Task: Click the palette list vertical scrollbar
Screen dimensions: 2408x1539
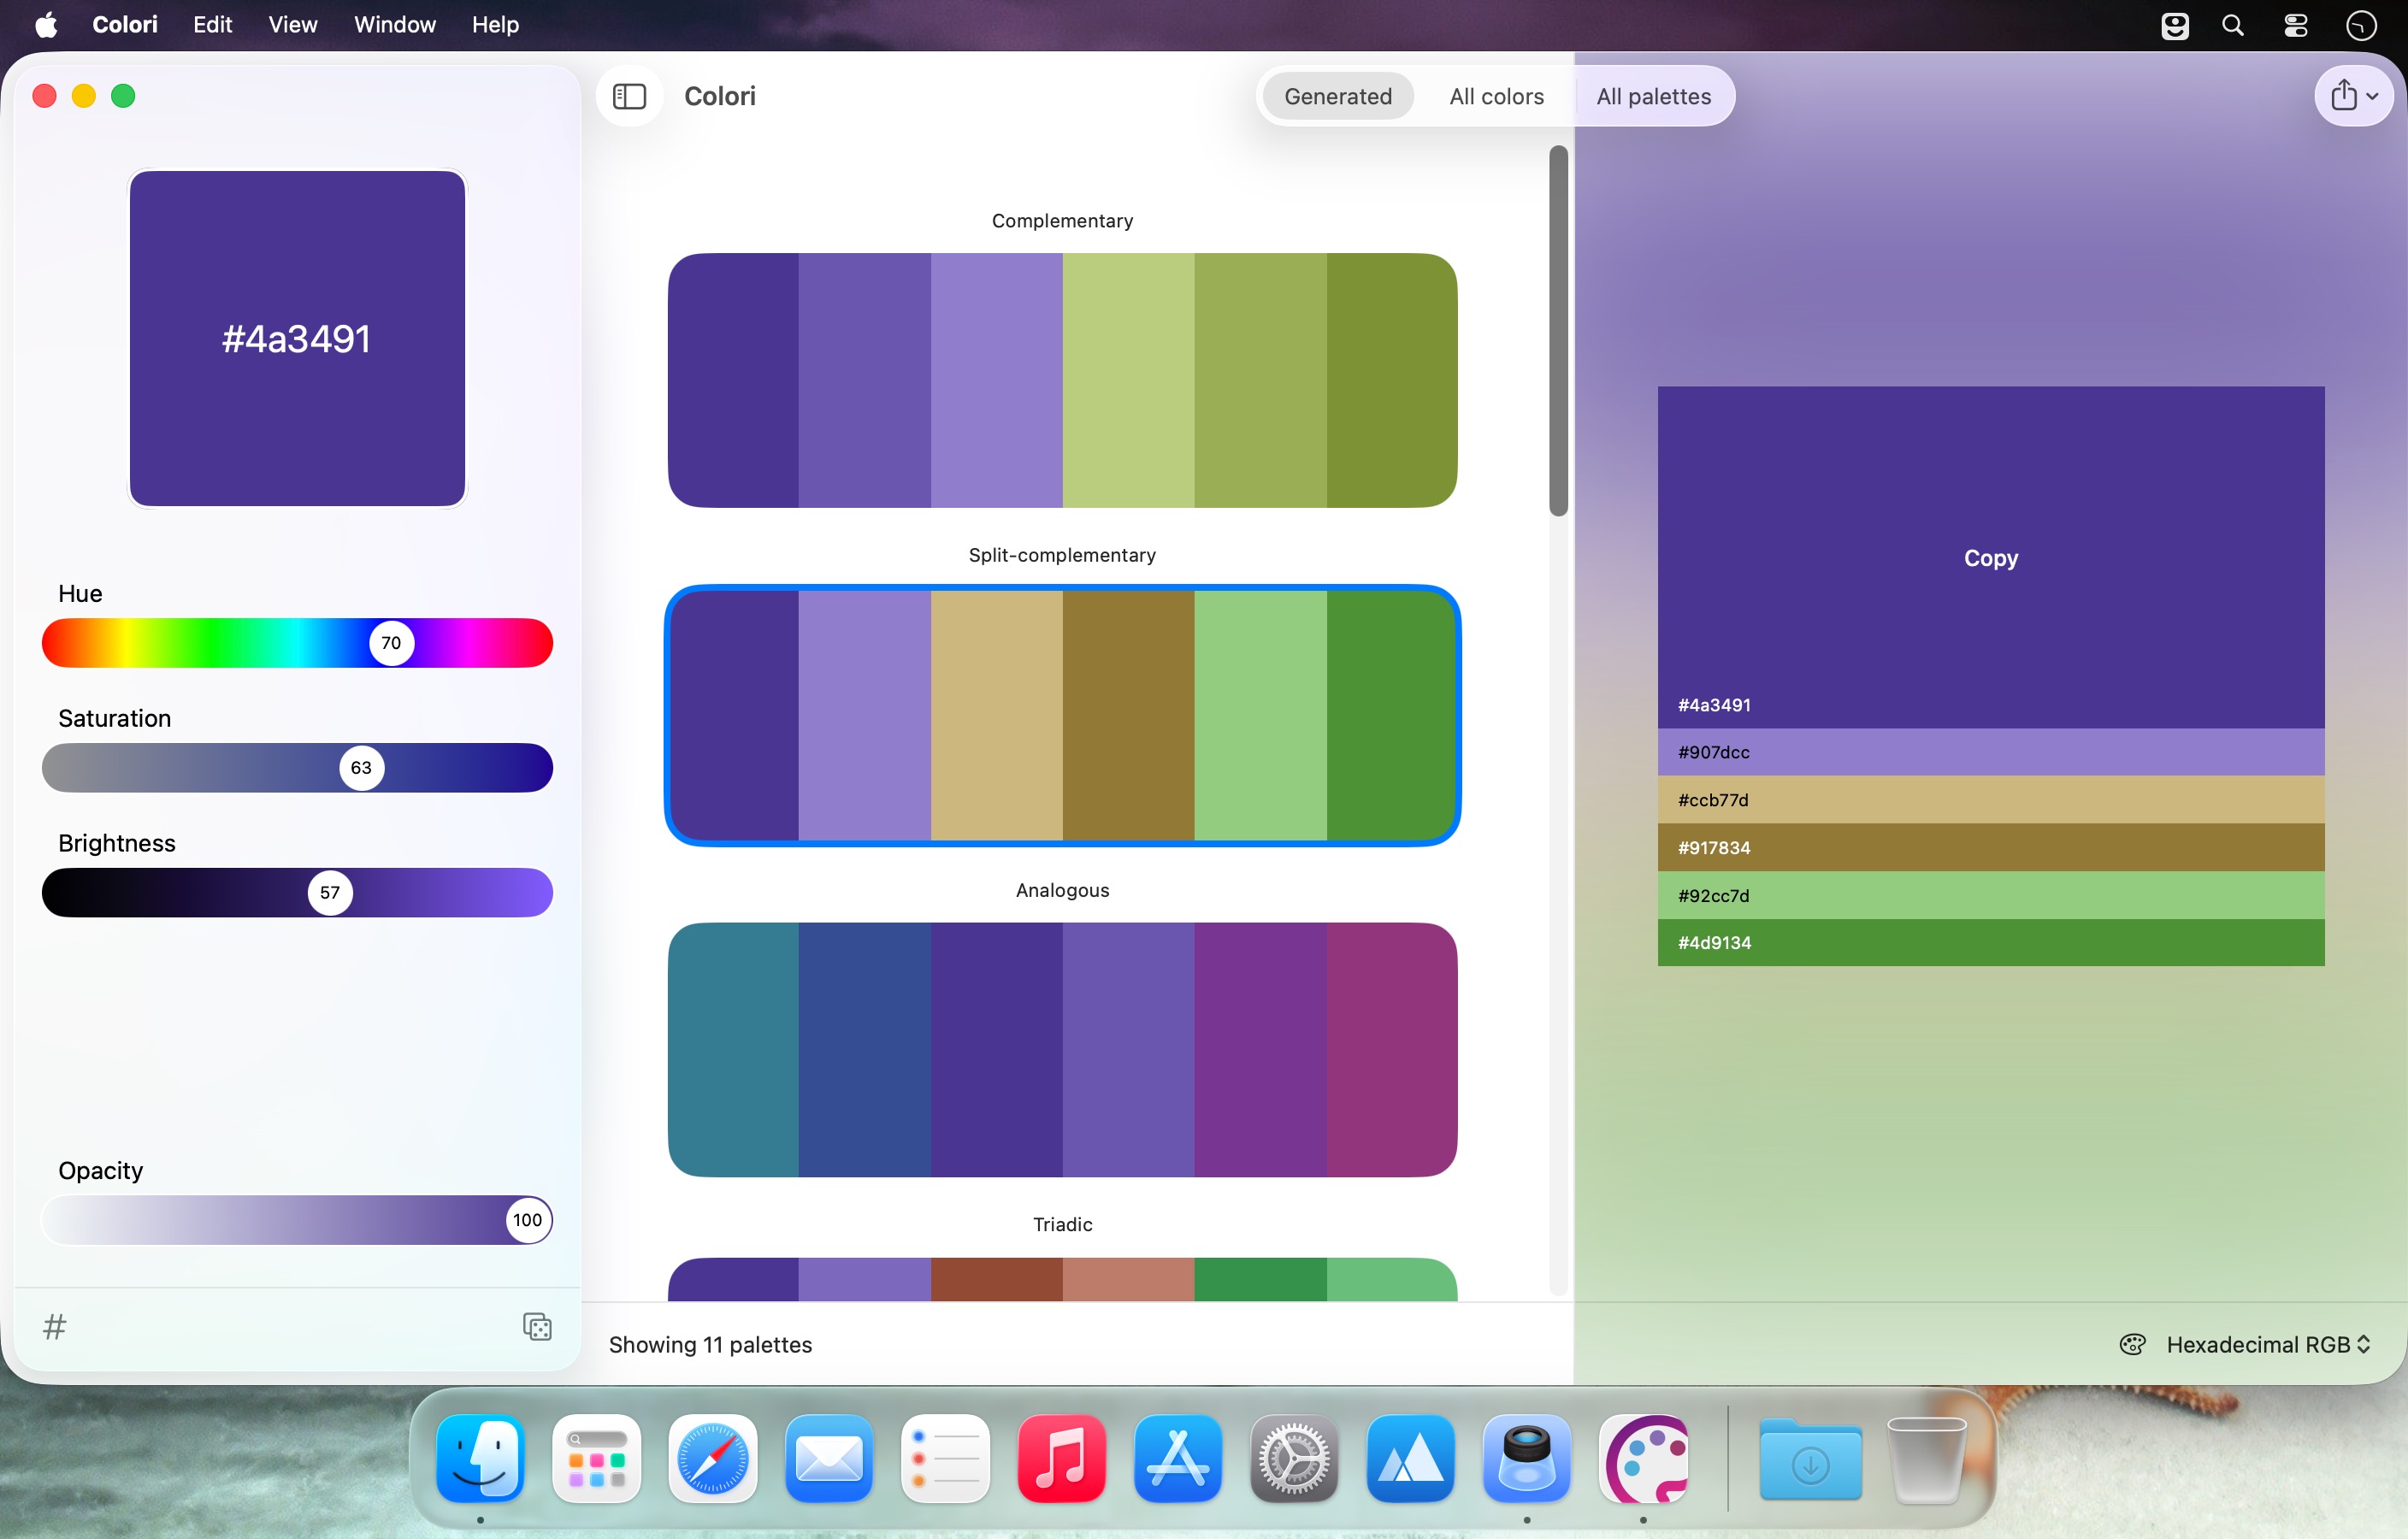Action: [x=1558, y=331]
